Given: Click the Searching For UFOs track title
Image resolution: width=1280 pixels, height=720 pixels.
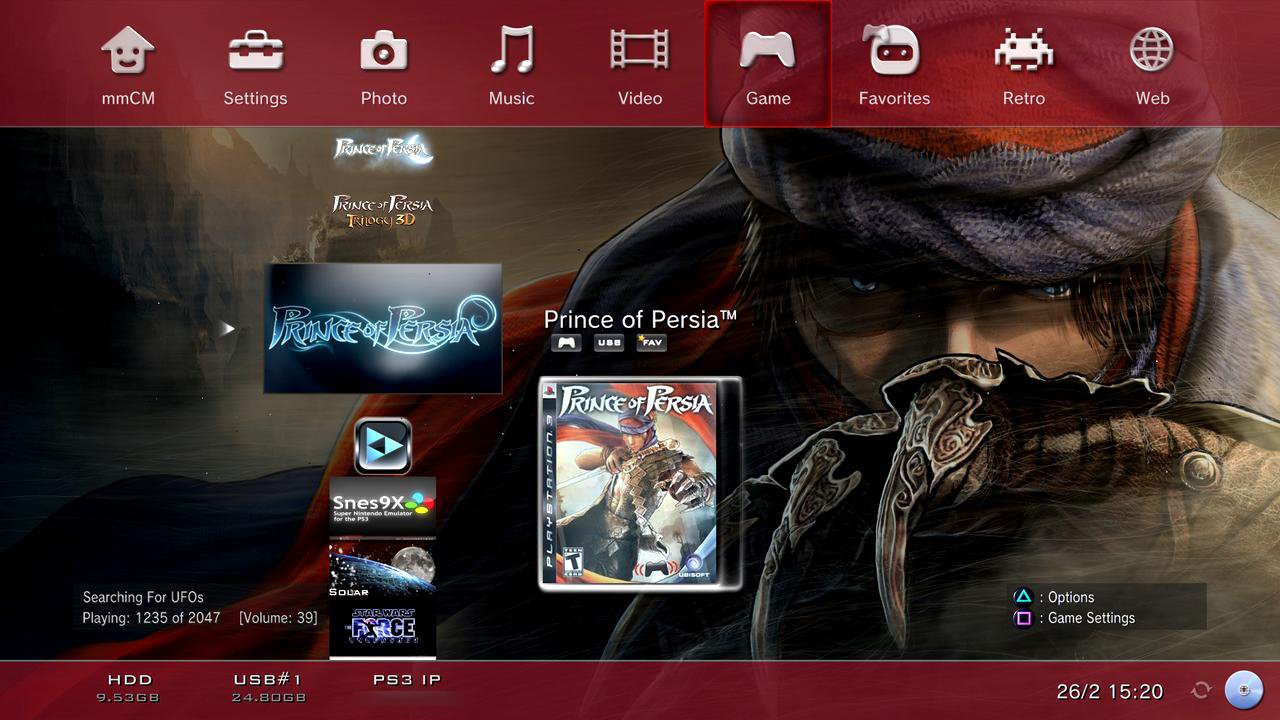Looking at the screenshot, I should click(x=143, y=597).
